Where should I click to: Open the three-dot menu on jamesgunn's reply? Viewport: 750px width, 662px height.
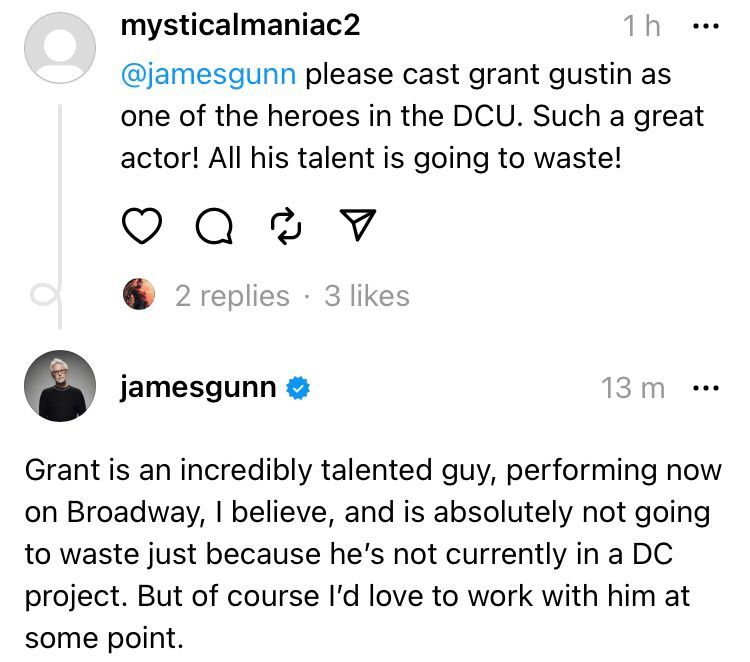tap(705, 387)
